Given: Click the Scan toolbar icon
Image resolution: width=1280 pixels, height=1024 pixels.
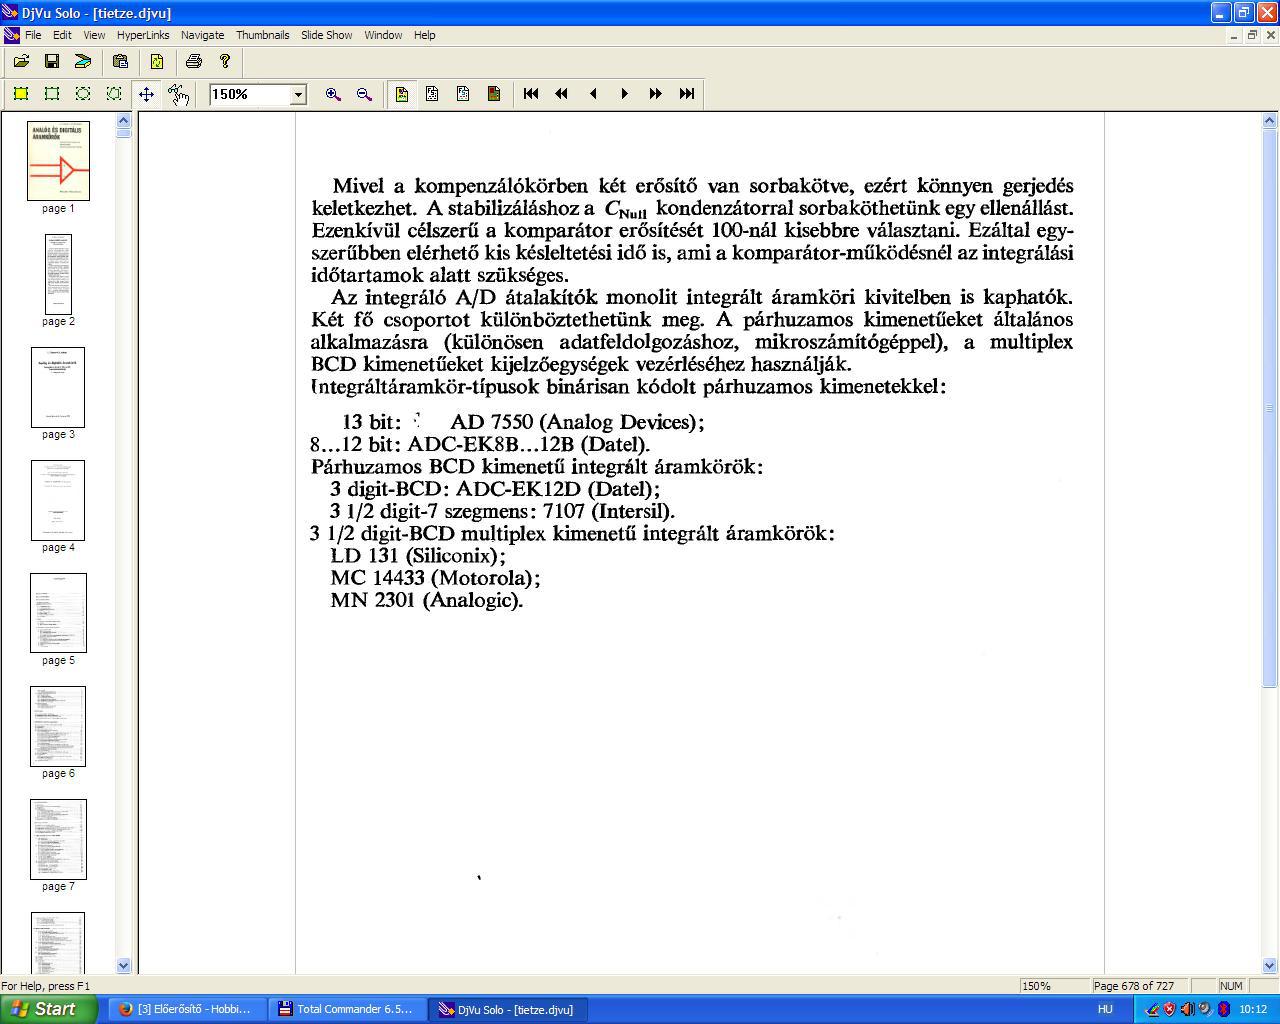Looking at the screenshot, I should tap(83, 62).
